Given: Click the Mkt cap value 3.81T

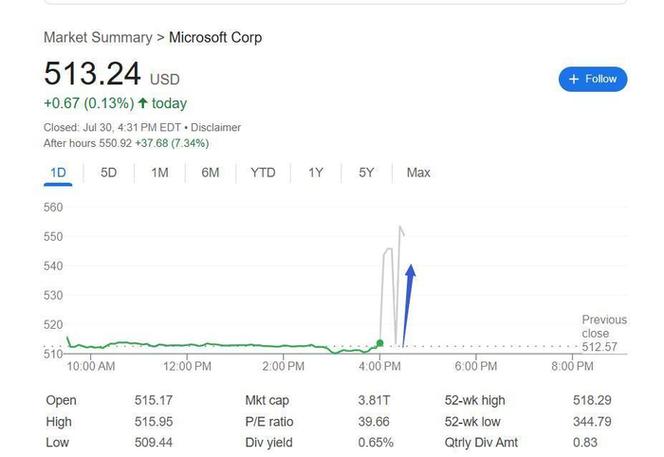Looking at the screenshot, I should 374,400.
